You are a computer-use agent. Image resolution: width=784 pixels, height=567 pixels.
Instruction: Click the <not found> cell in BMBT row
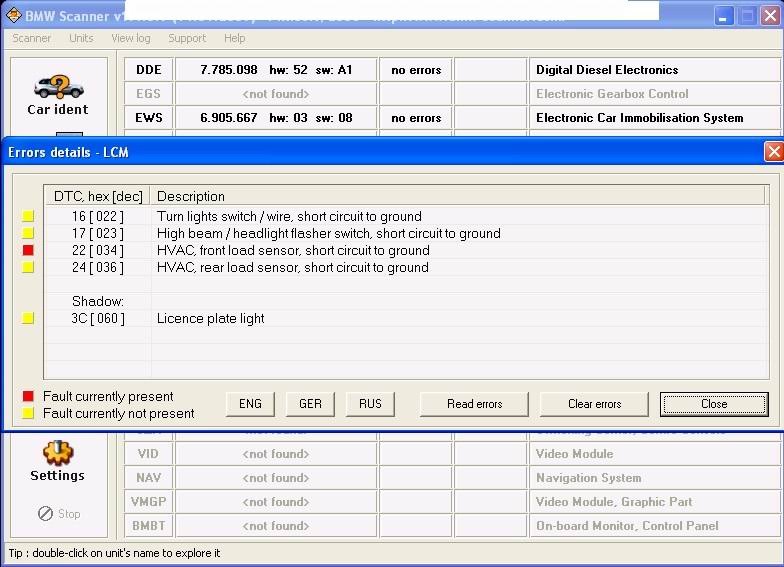point(276,526)
